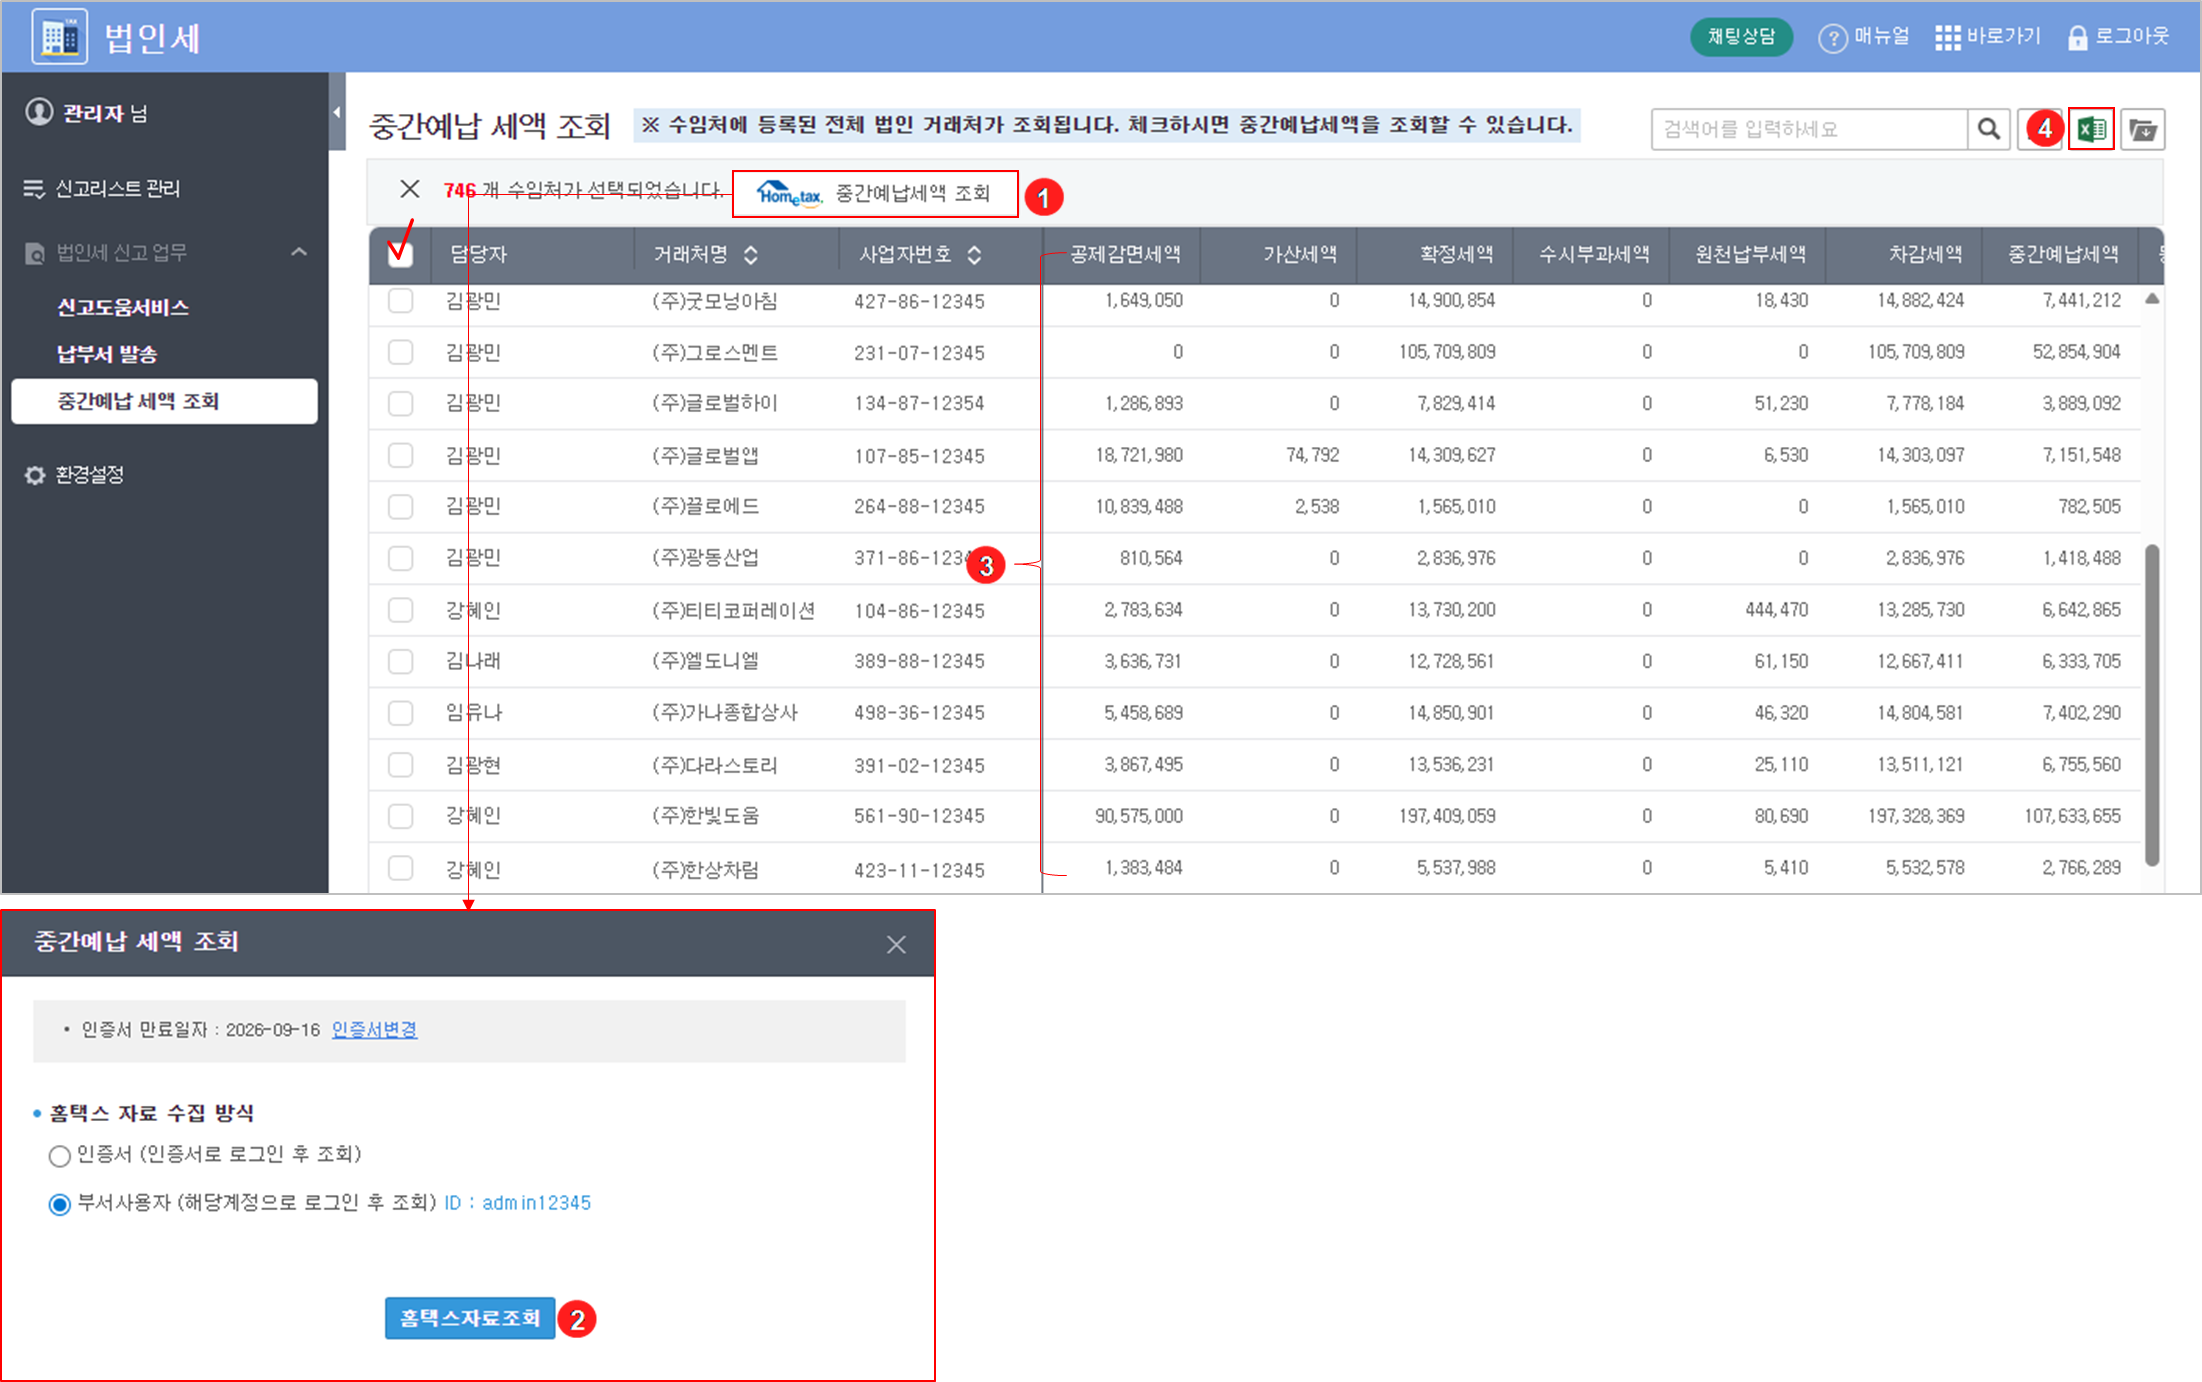Open 신고도움서비스 menu item
Screen dimensions: 2202x1382
(123, 307)
